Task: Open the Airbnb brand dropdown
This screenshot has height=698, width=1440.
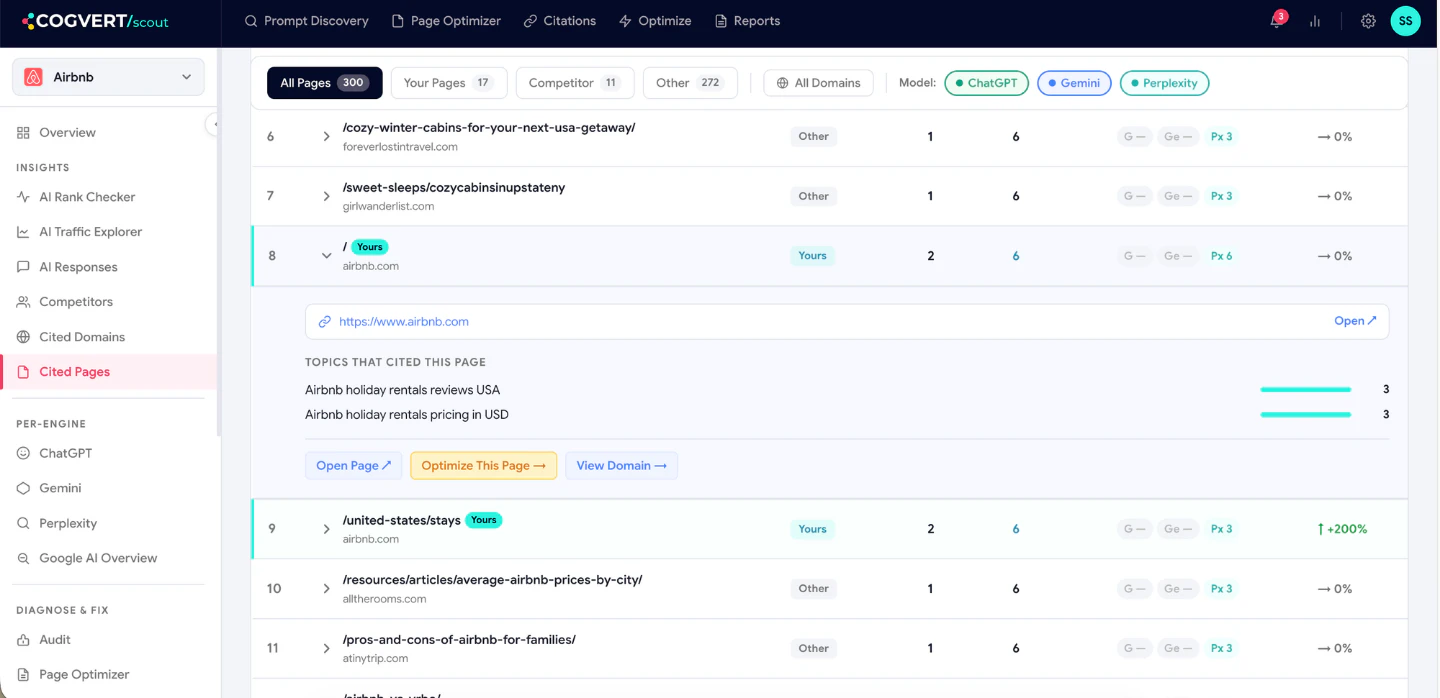Action: pyautogui.click(x=108, y=77)
